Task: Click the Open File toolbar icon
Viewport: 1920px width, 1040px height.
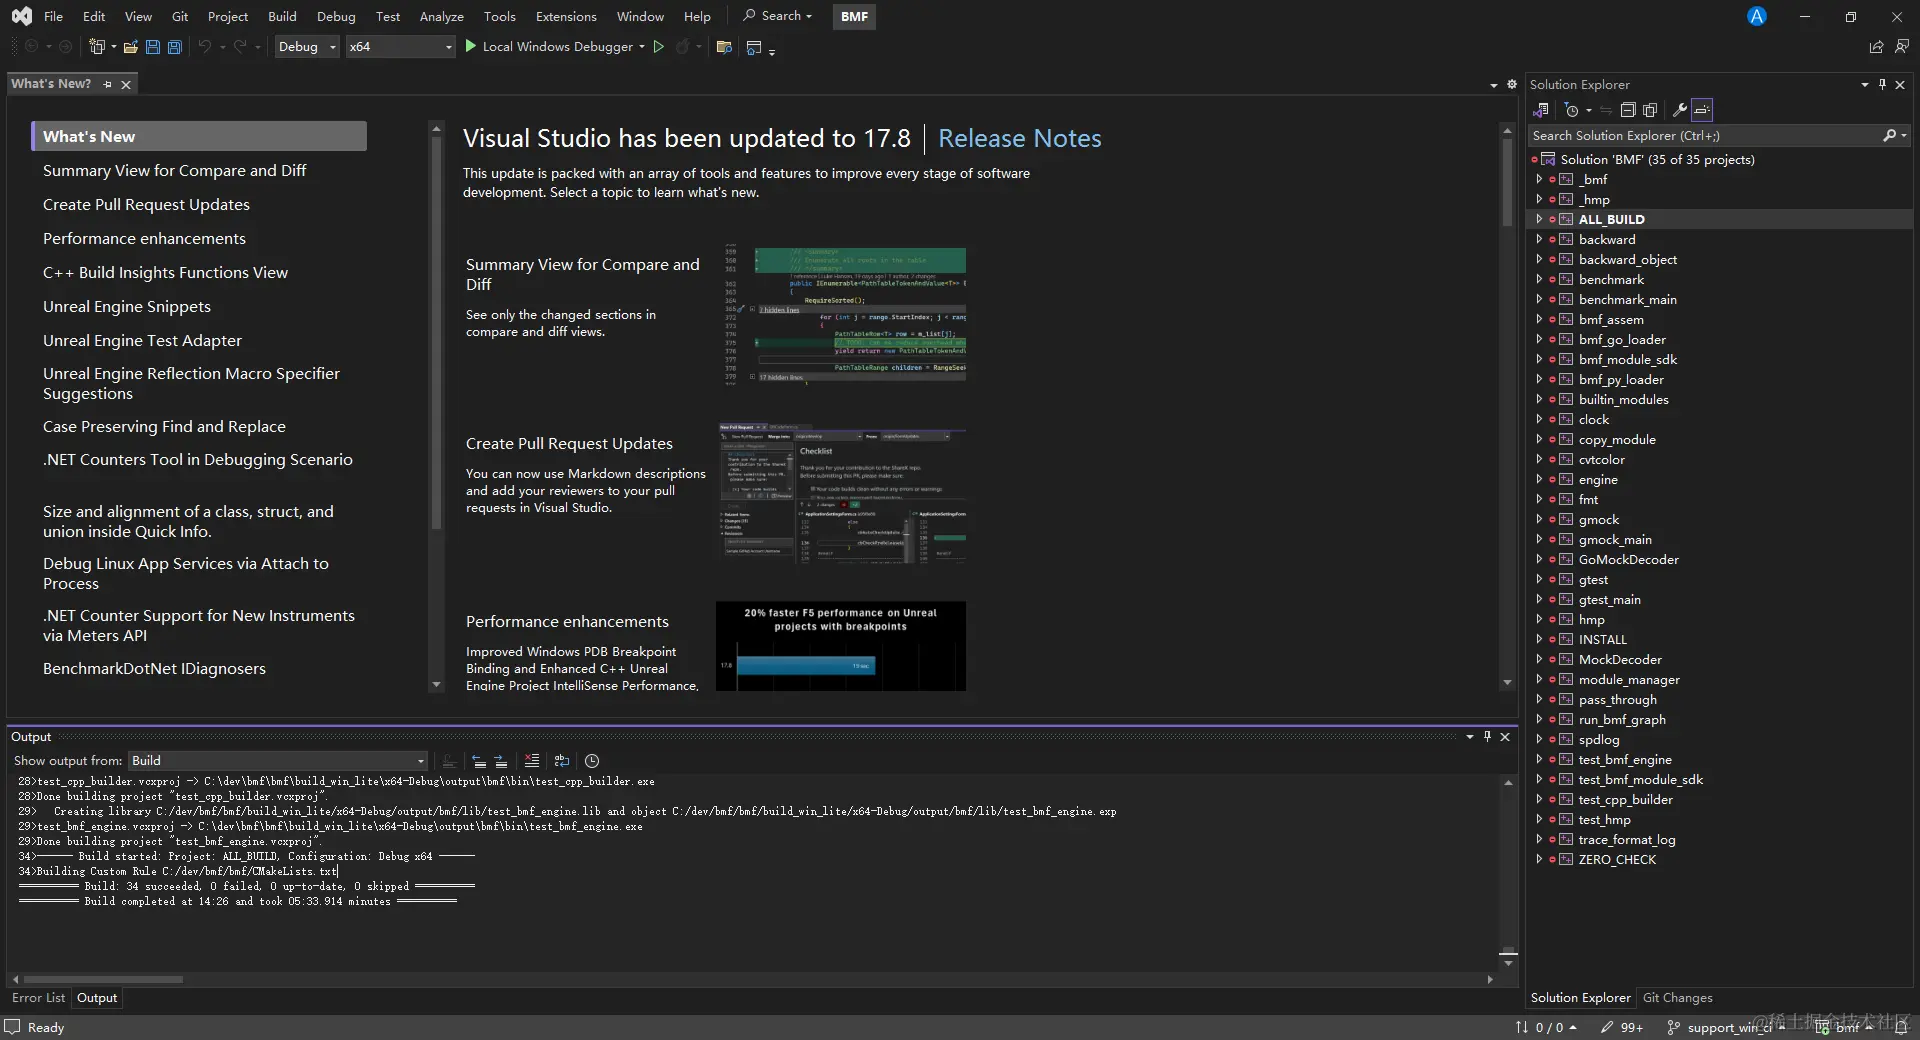Action: click(x=130, y=47)
